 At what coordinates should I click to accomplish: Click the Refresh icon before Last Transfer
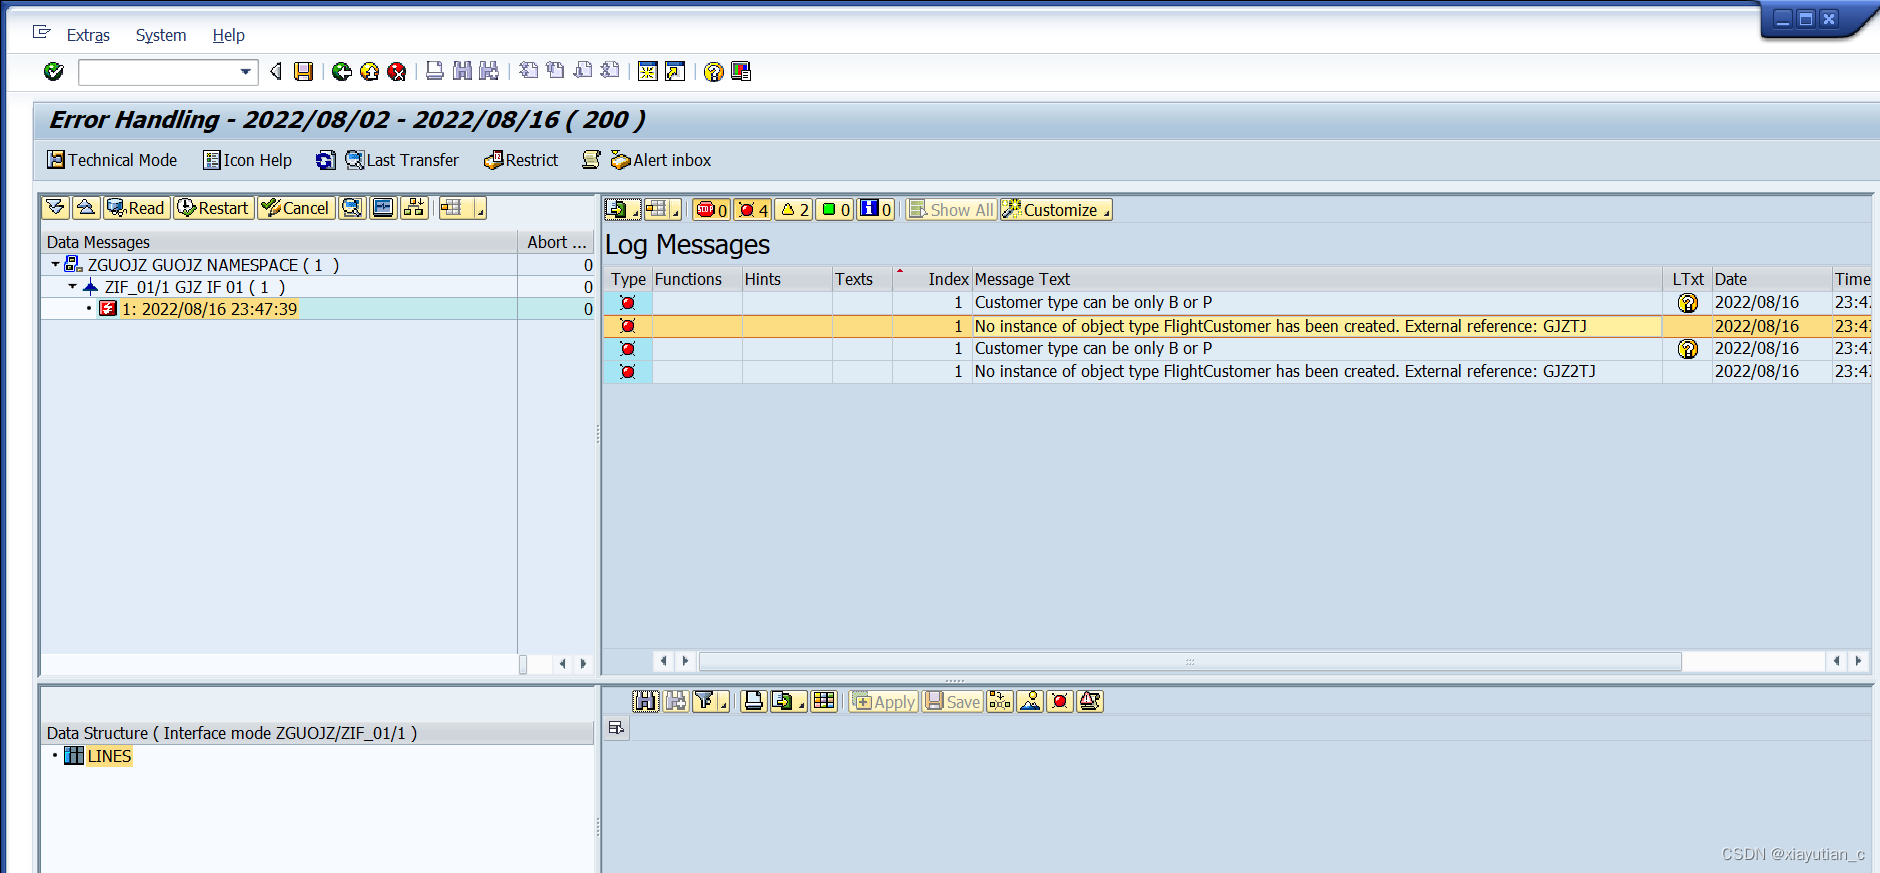coord(325,160)
